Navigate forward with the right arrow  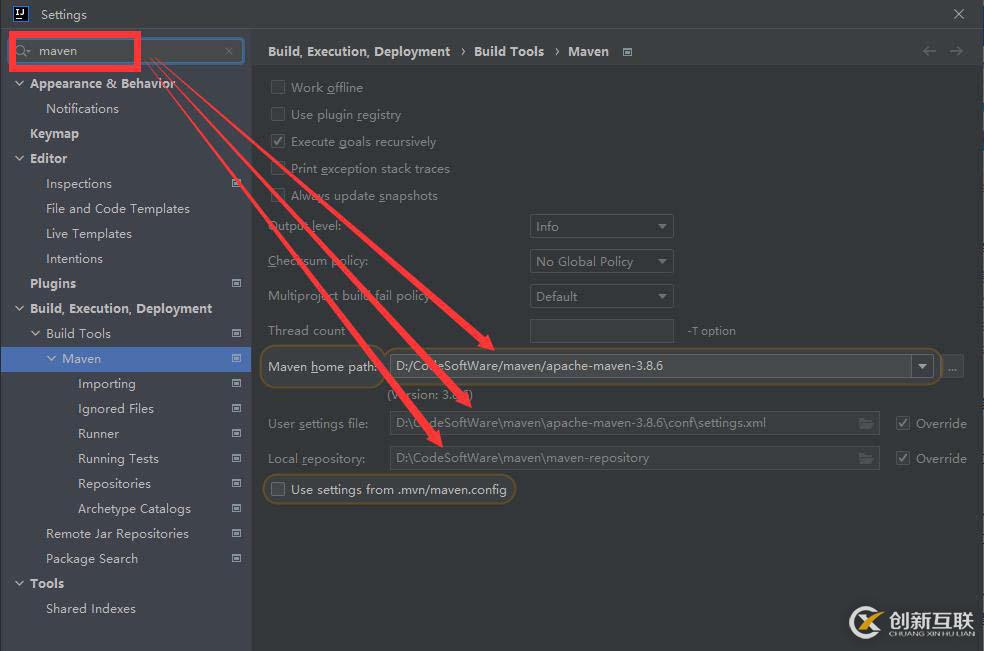click(x=957, y=51)
